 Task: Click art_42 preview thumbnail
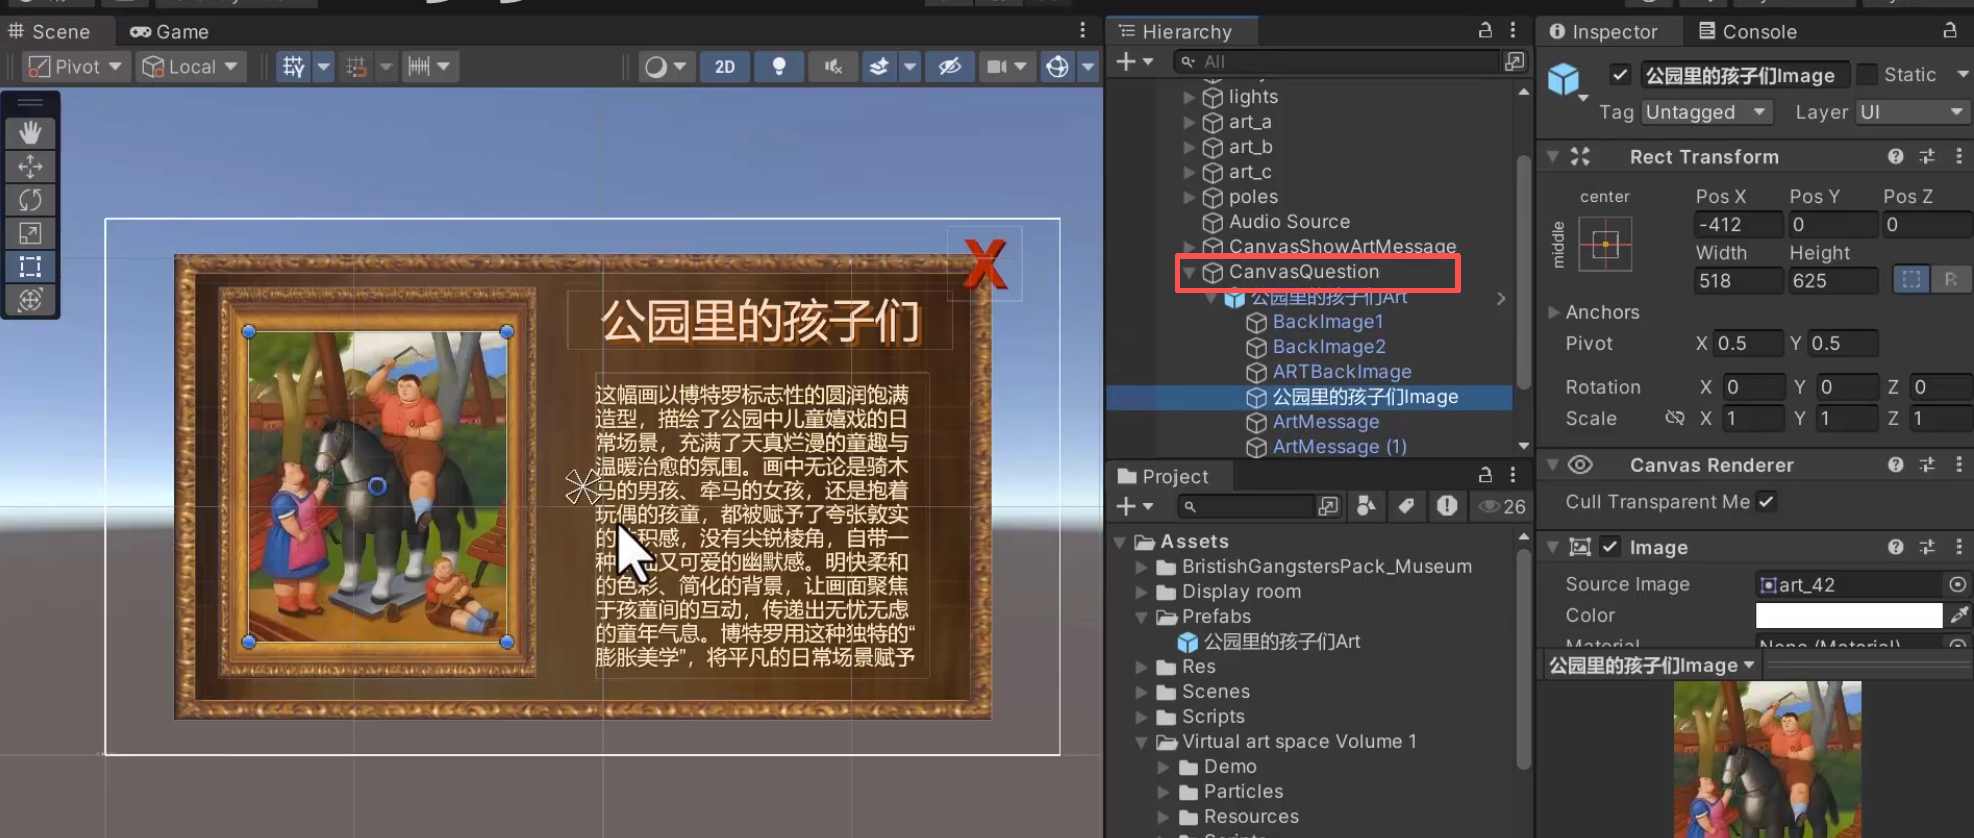pos(1767,759)
